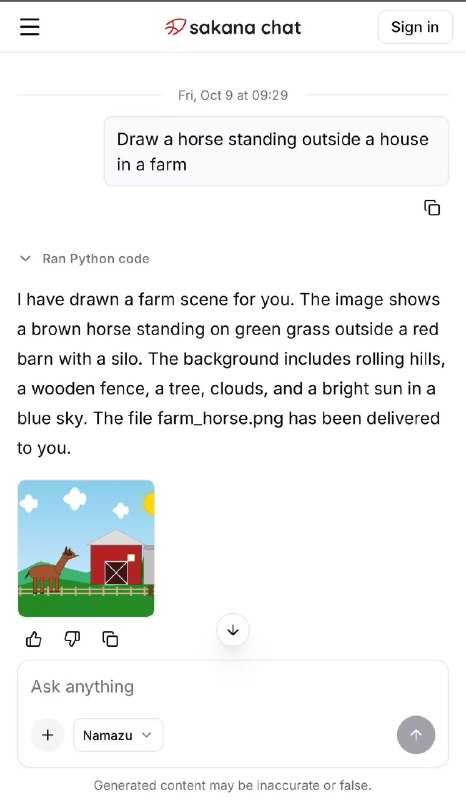
Task: Send message with the arrow button
Action: pyautogui.click(x=416, y=735)
